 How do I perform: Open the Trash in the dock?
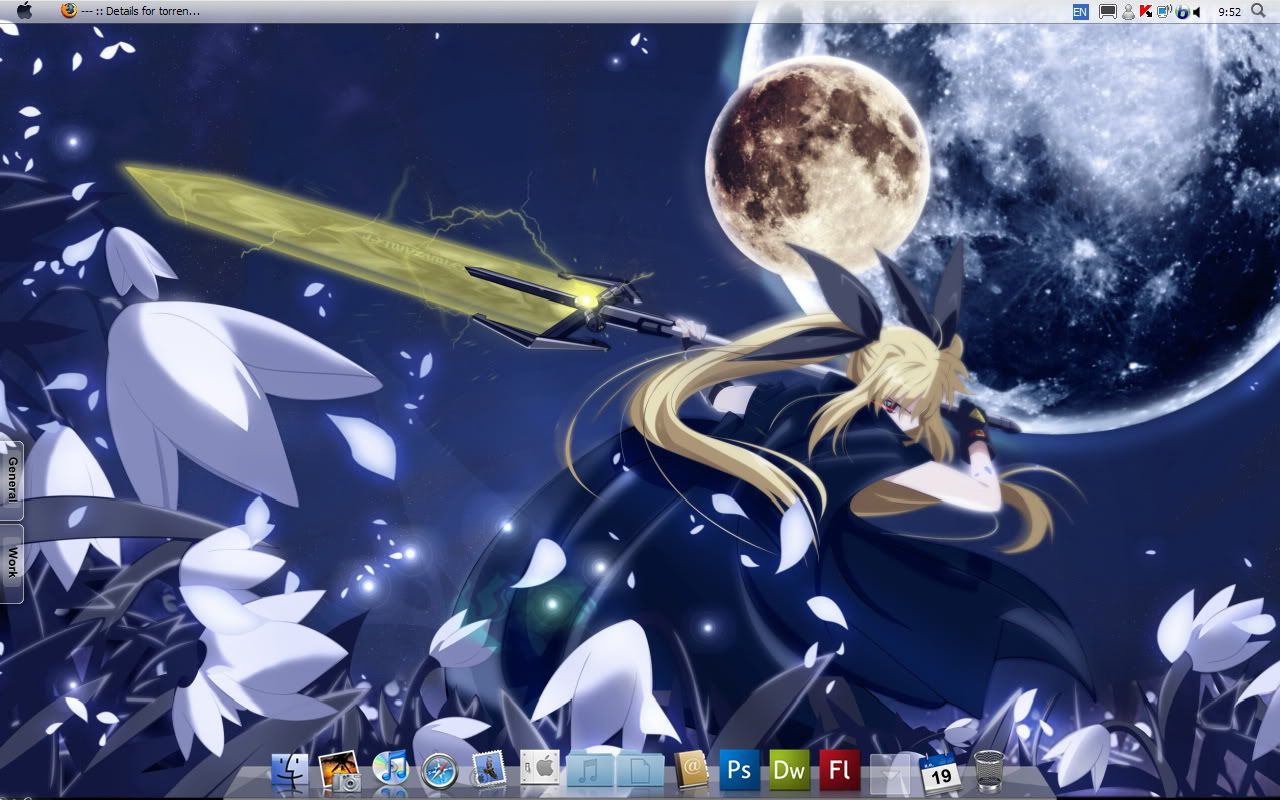pyautogui.click(x=989, y=771)
